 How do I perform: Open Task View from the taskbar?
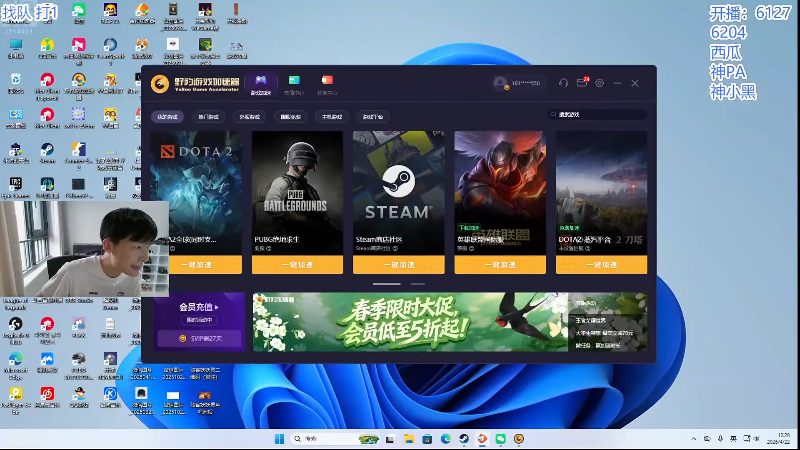click(390, 439)
